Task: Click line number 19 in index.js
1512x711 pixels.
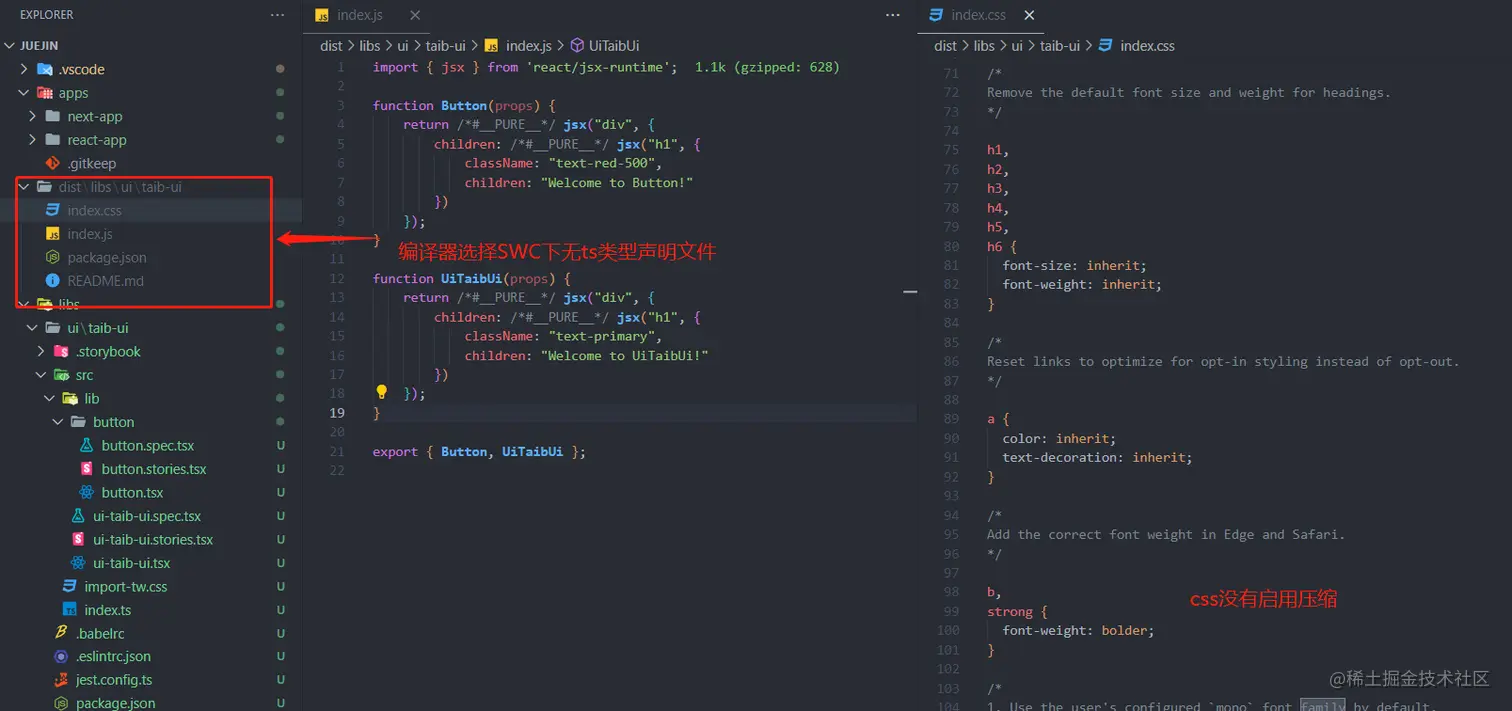Action: (337, 413)
